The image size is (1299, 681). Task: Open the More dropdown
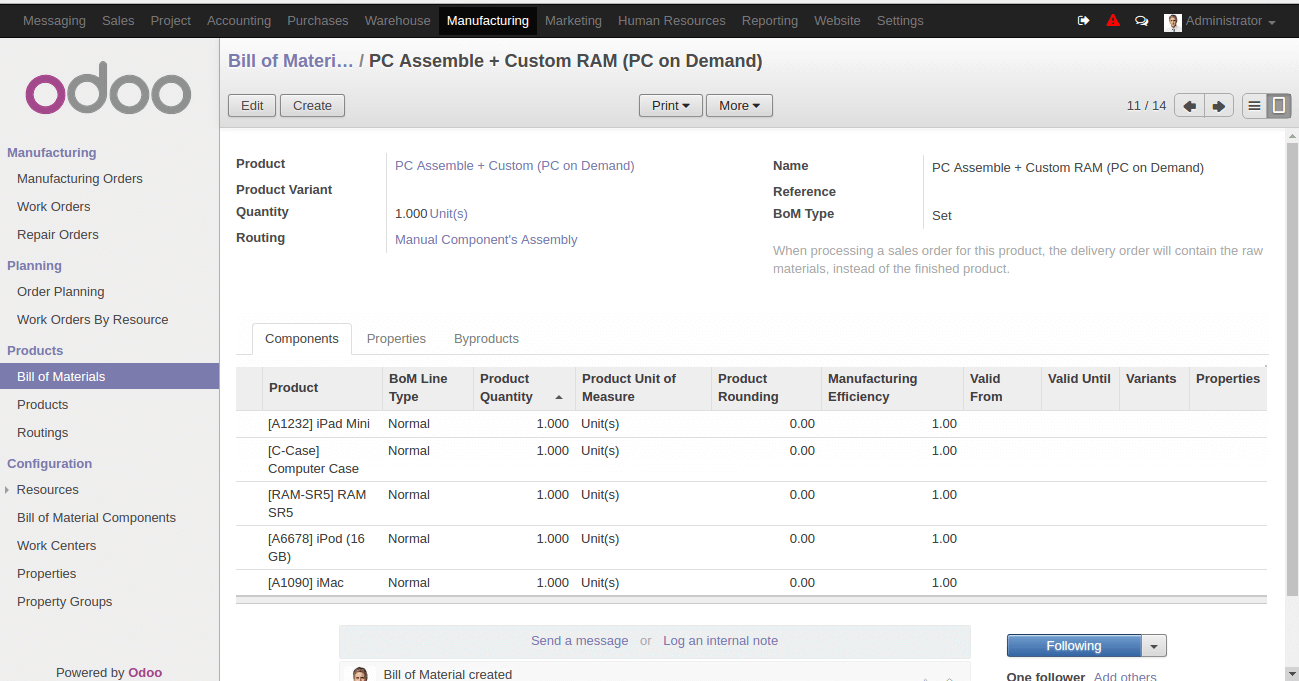point(739,106)
